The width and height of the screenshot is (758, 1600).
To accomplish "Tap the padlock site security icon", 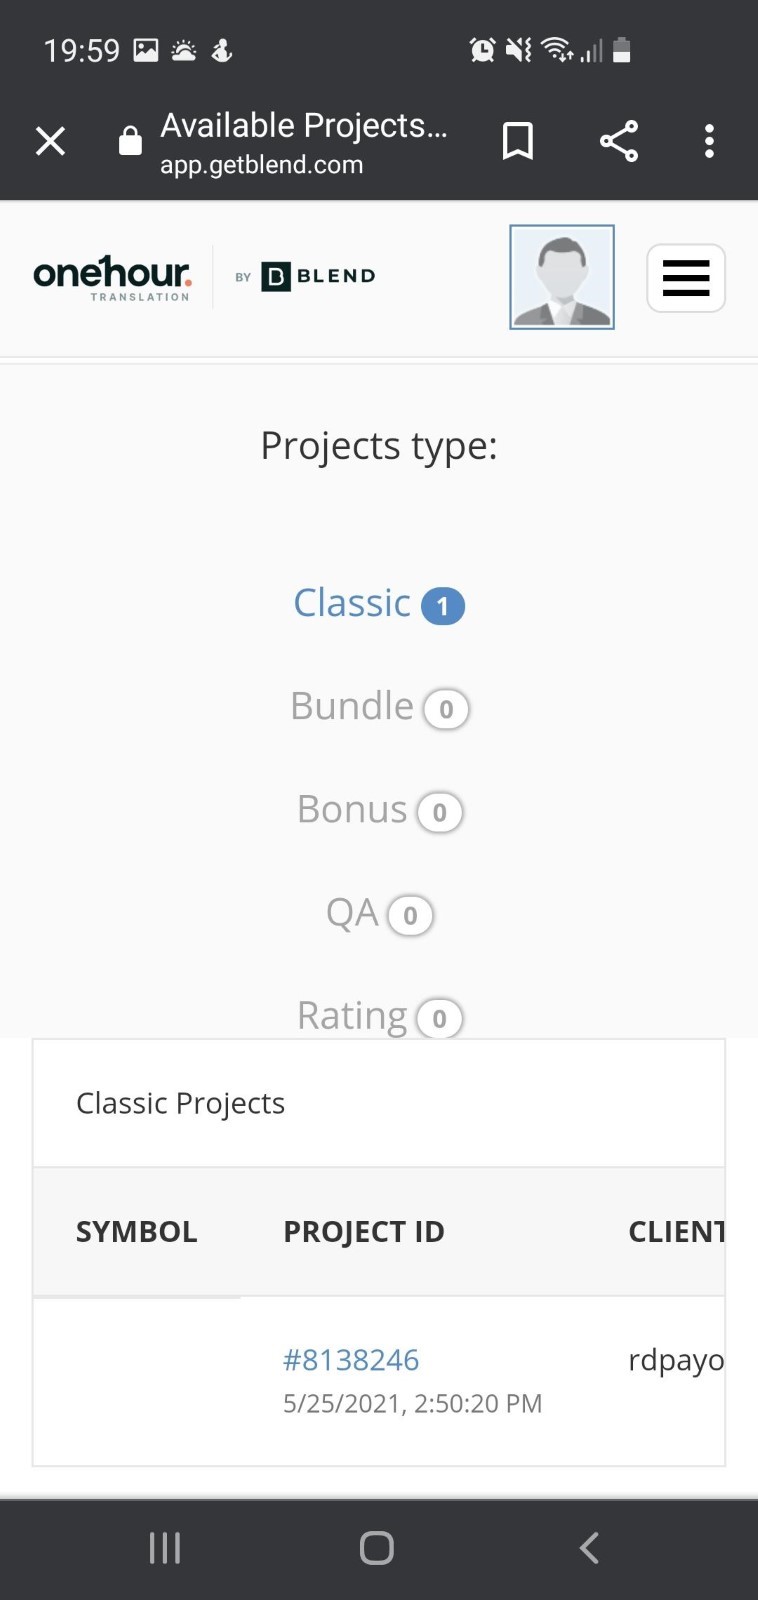I will coord(130,141).
